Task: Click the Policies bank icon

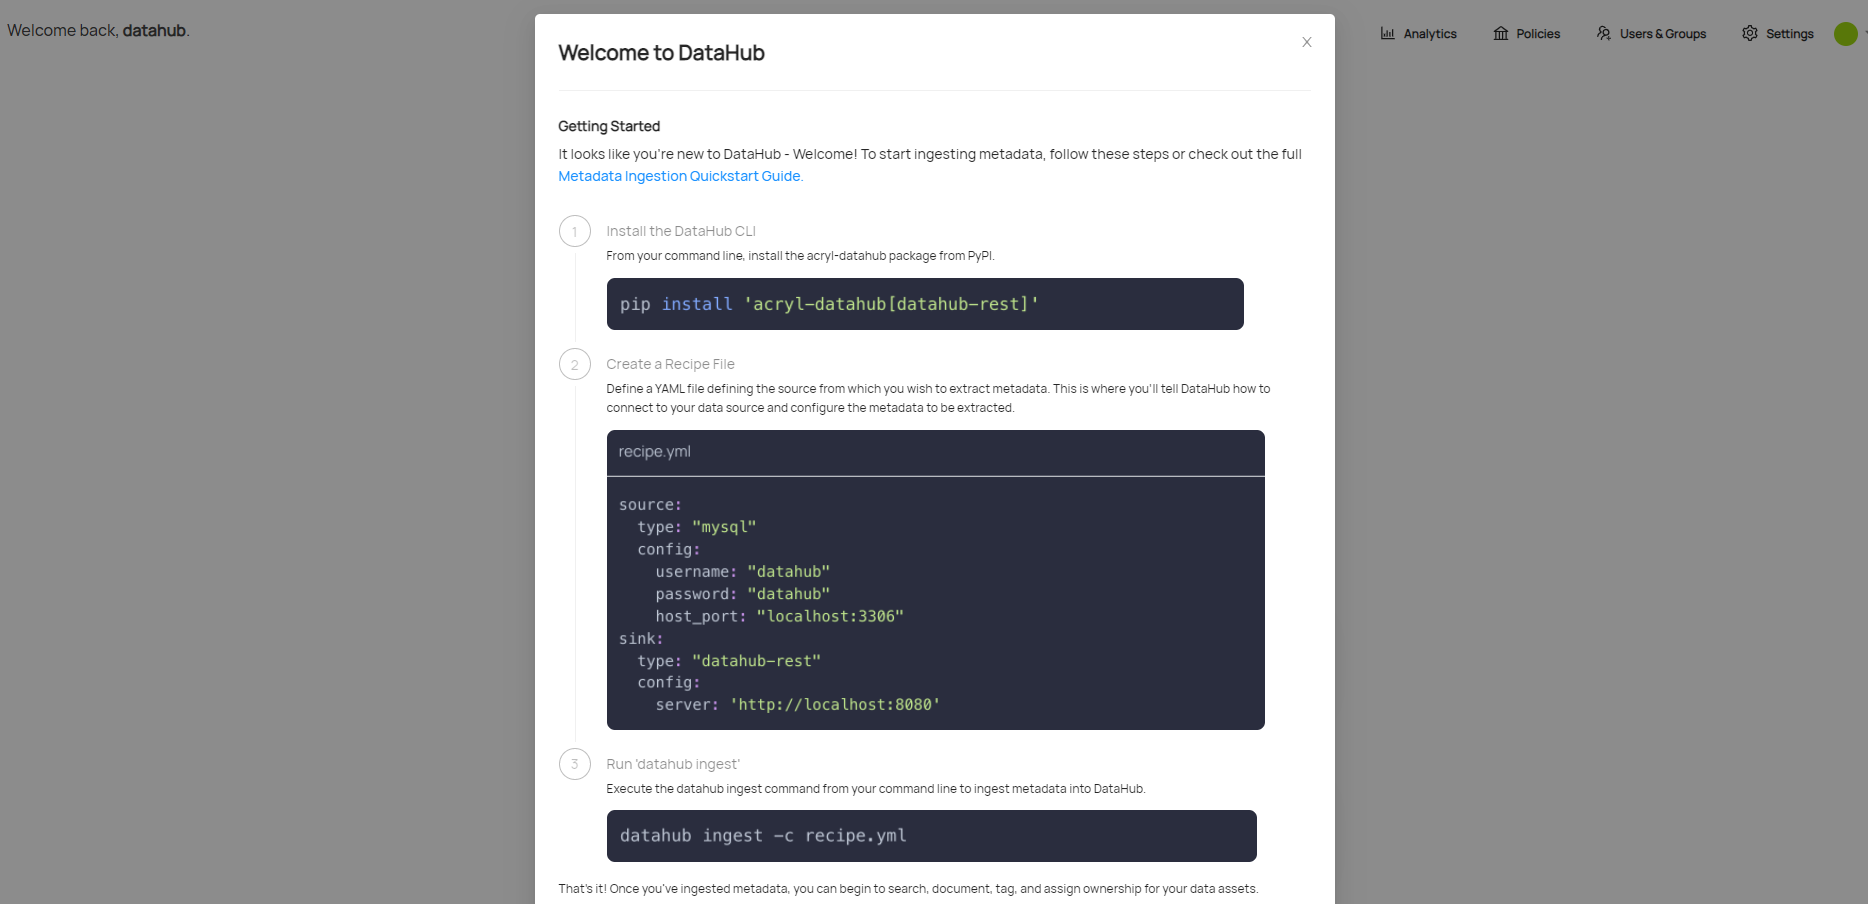Action: click(1500, 33)
